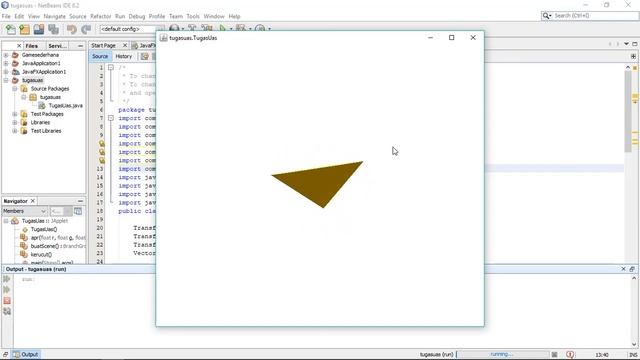Expand the JavaFXApplication1 project node

pyautogui.click(x=6, y=72)
